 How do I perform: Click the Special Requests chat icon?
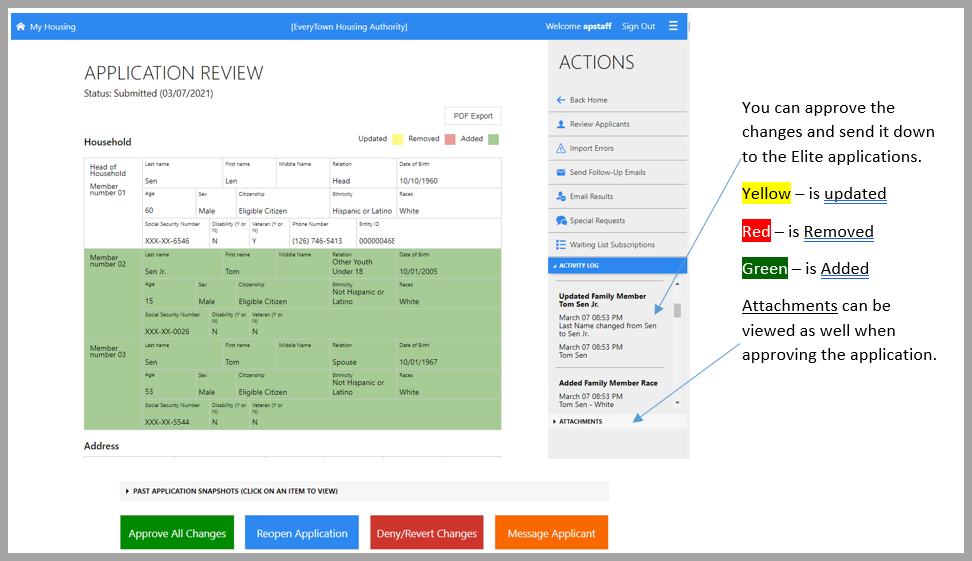[561, 221]
